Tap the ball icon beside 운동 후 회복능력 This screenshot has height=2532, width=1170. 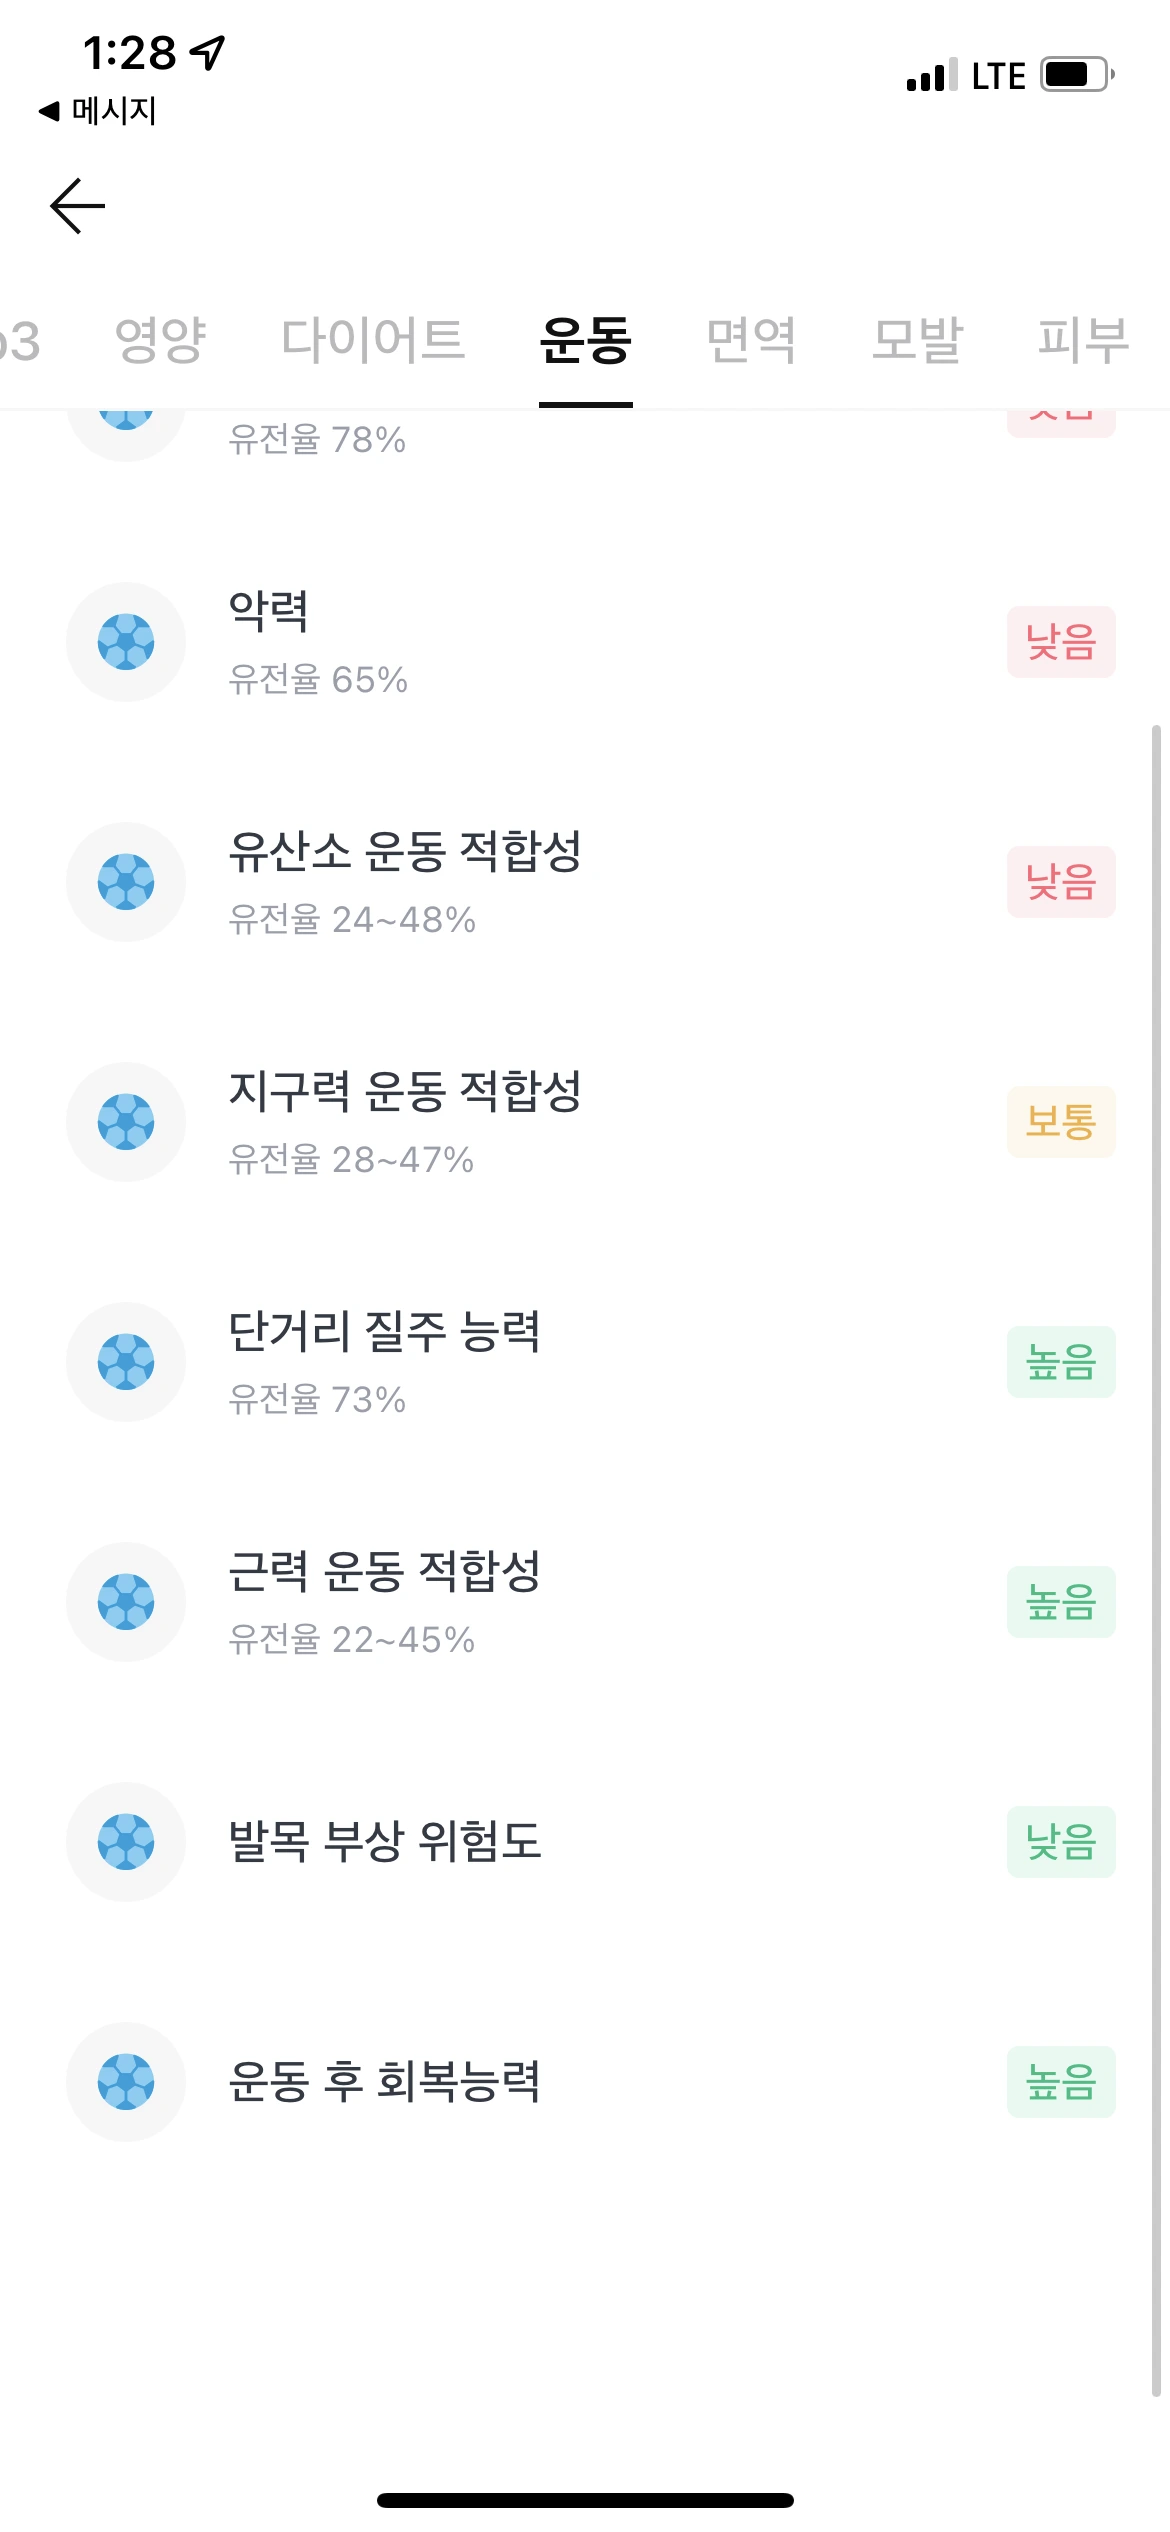(x=126, y=2082)
